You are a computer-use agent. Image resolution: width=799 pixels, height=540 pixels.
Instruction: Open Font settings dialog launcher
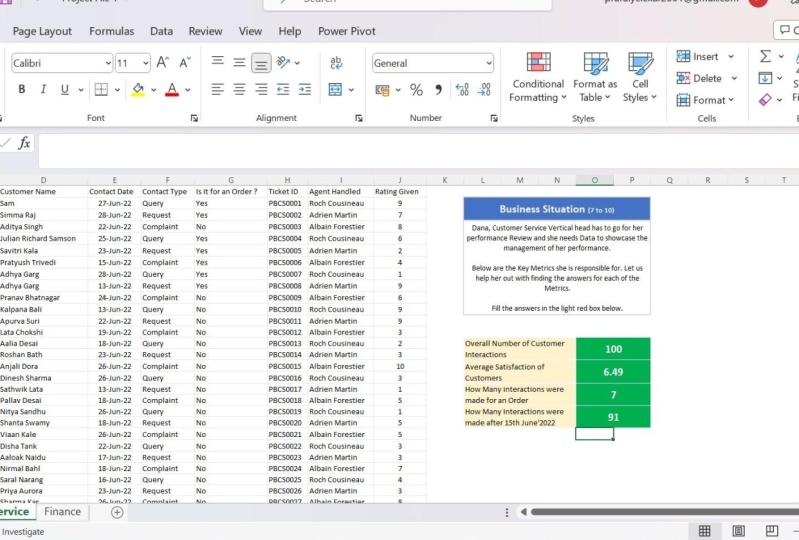click(x=194, y=118)
